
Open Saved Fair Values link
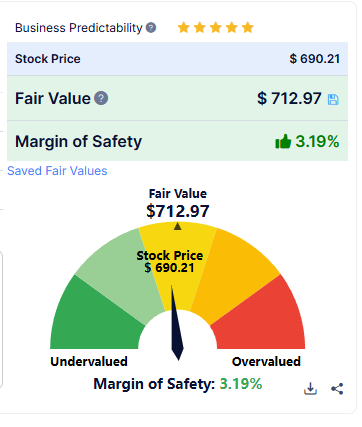coord(57,171)
